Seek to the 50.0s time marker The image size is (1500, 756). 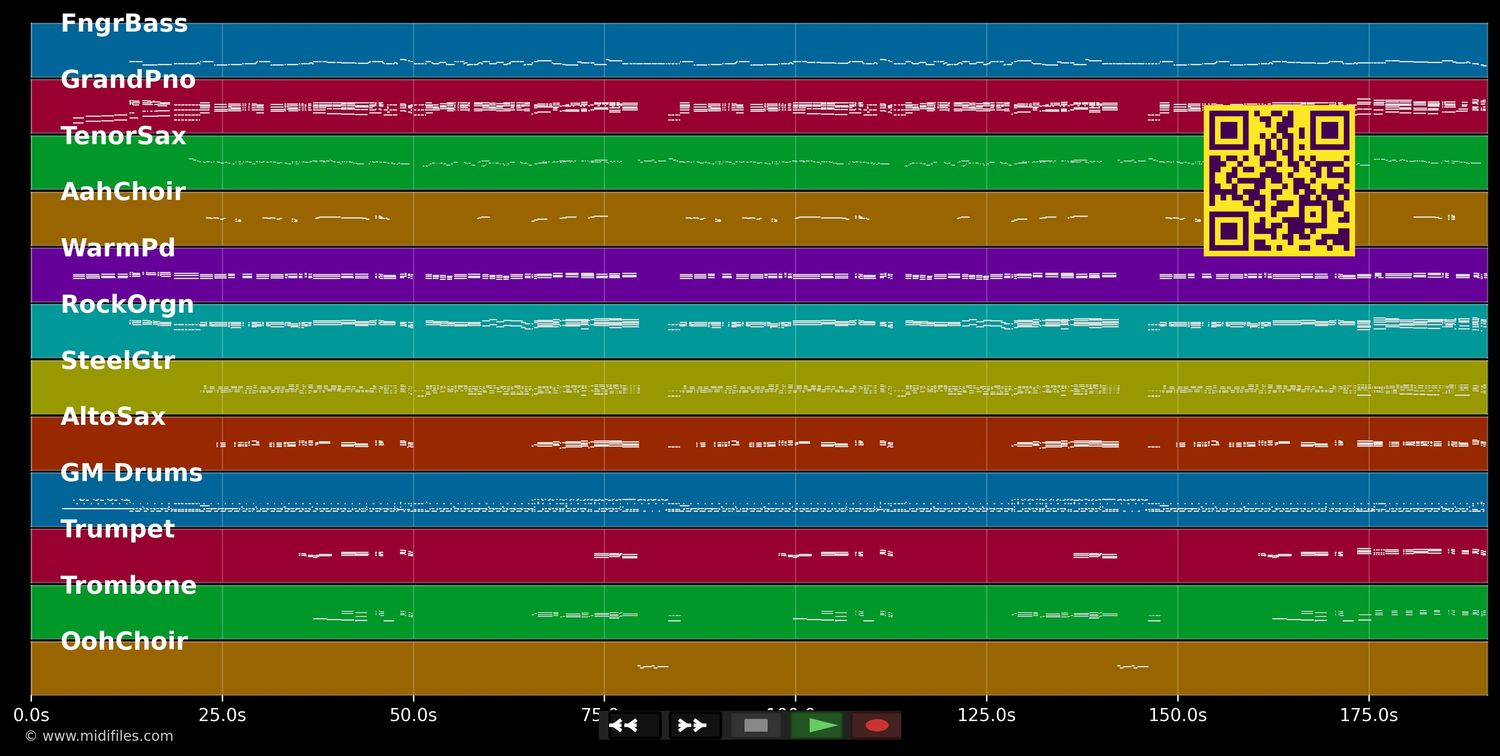click(x=413, y=715)
